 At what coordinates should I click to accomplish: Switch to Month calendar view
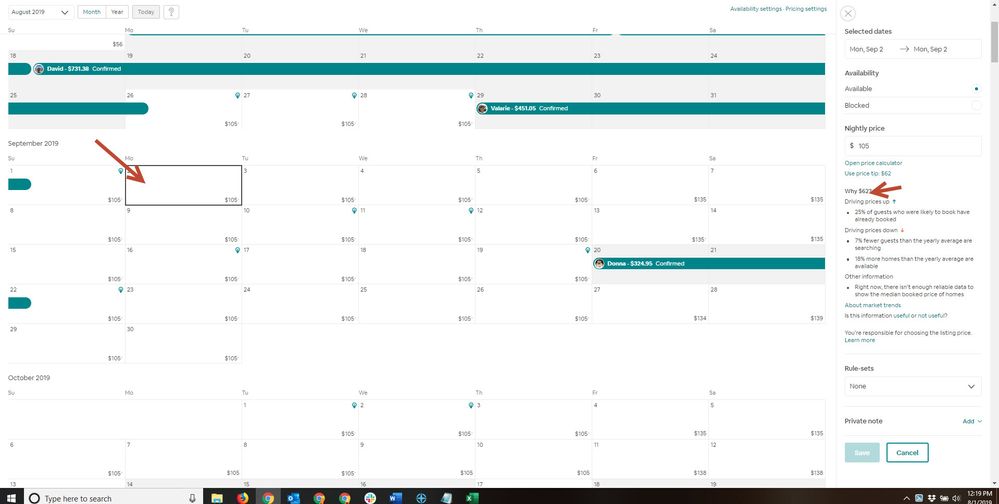tap(91, 12)
